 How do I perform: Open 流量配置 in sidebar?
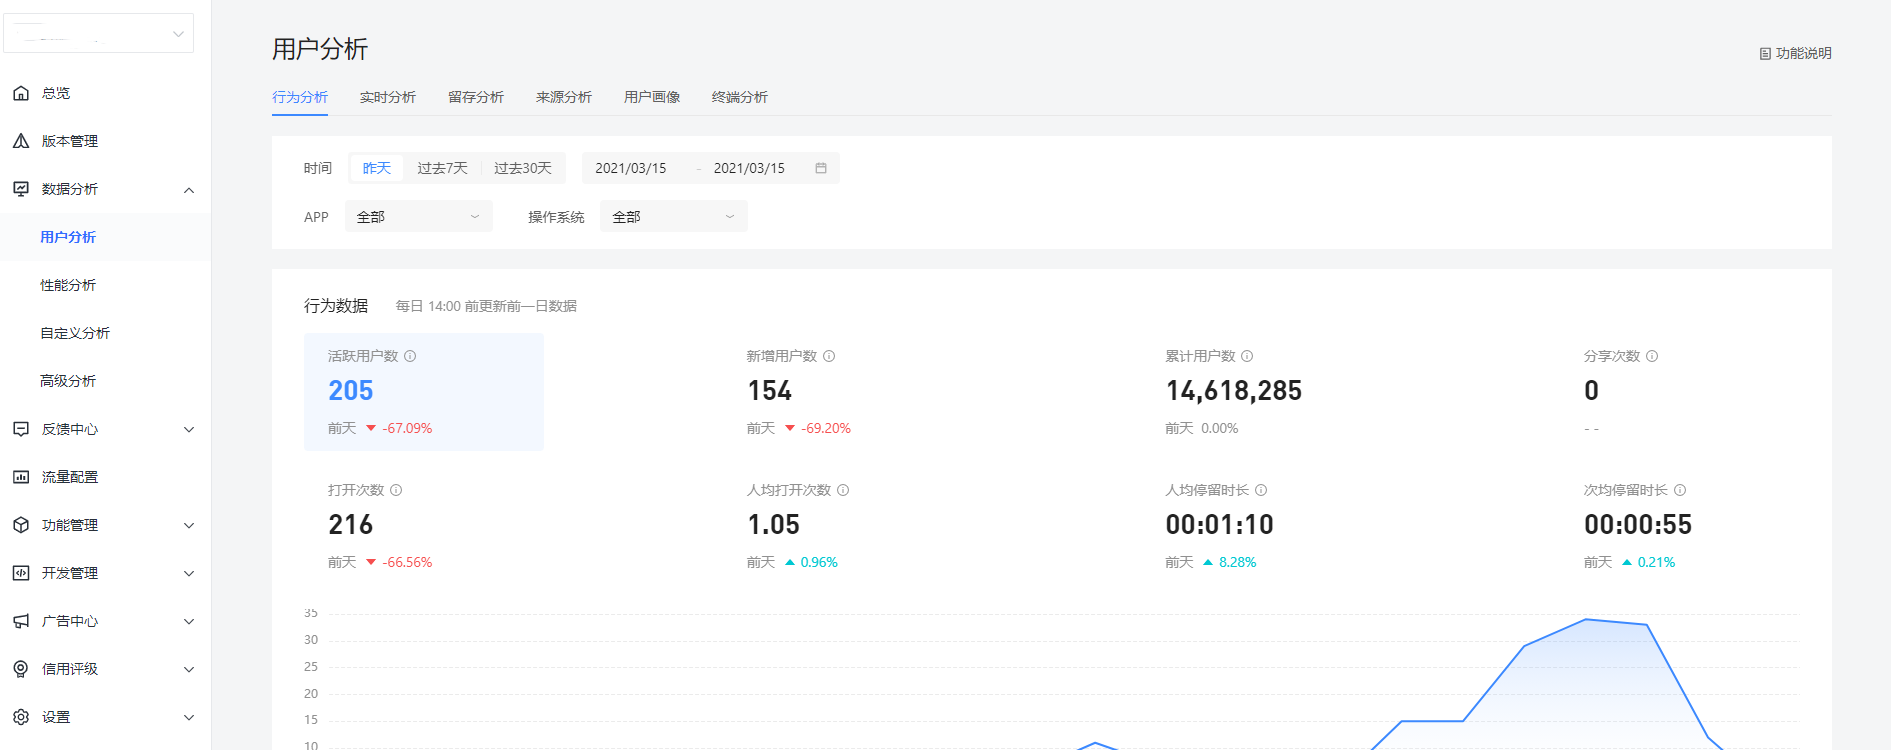[105, 477]
